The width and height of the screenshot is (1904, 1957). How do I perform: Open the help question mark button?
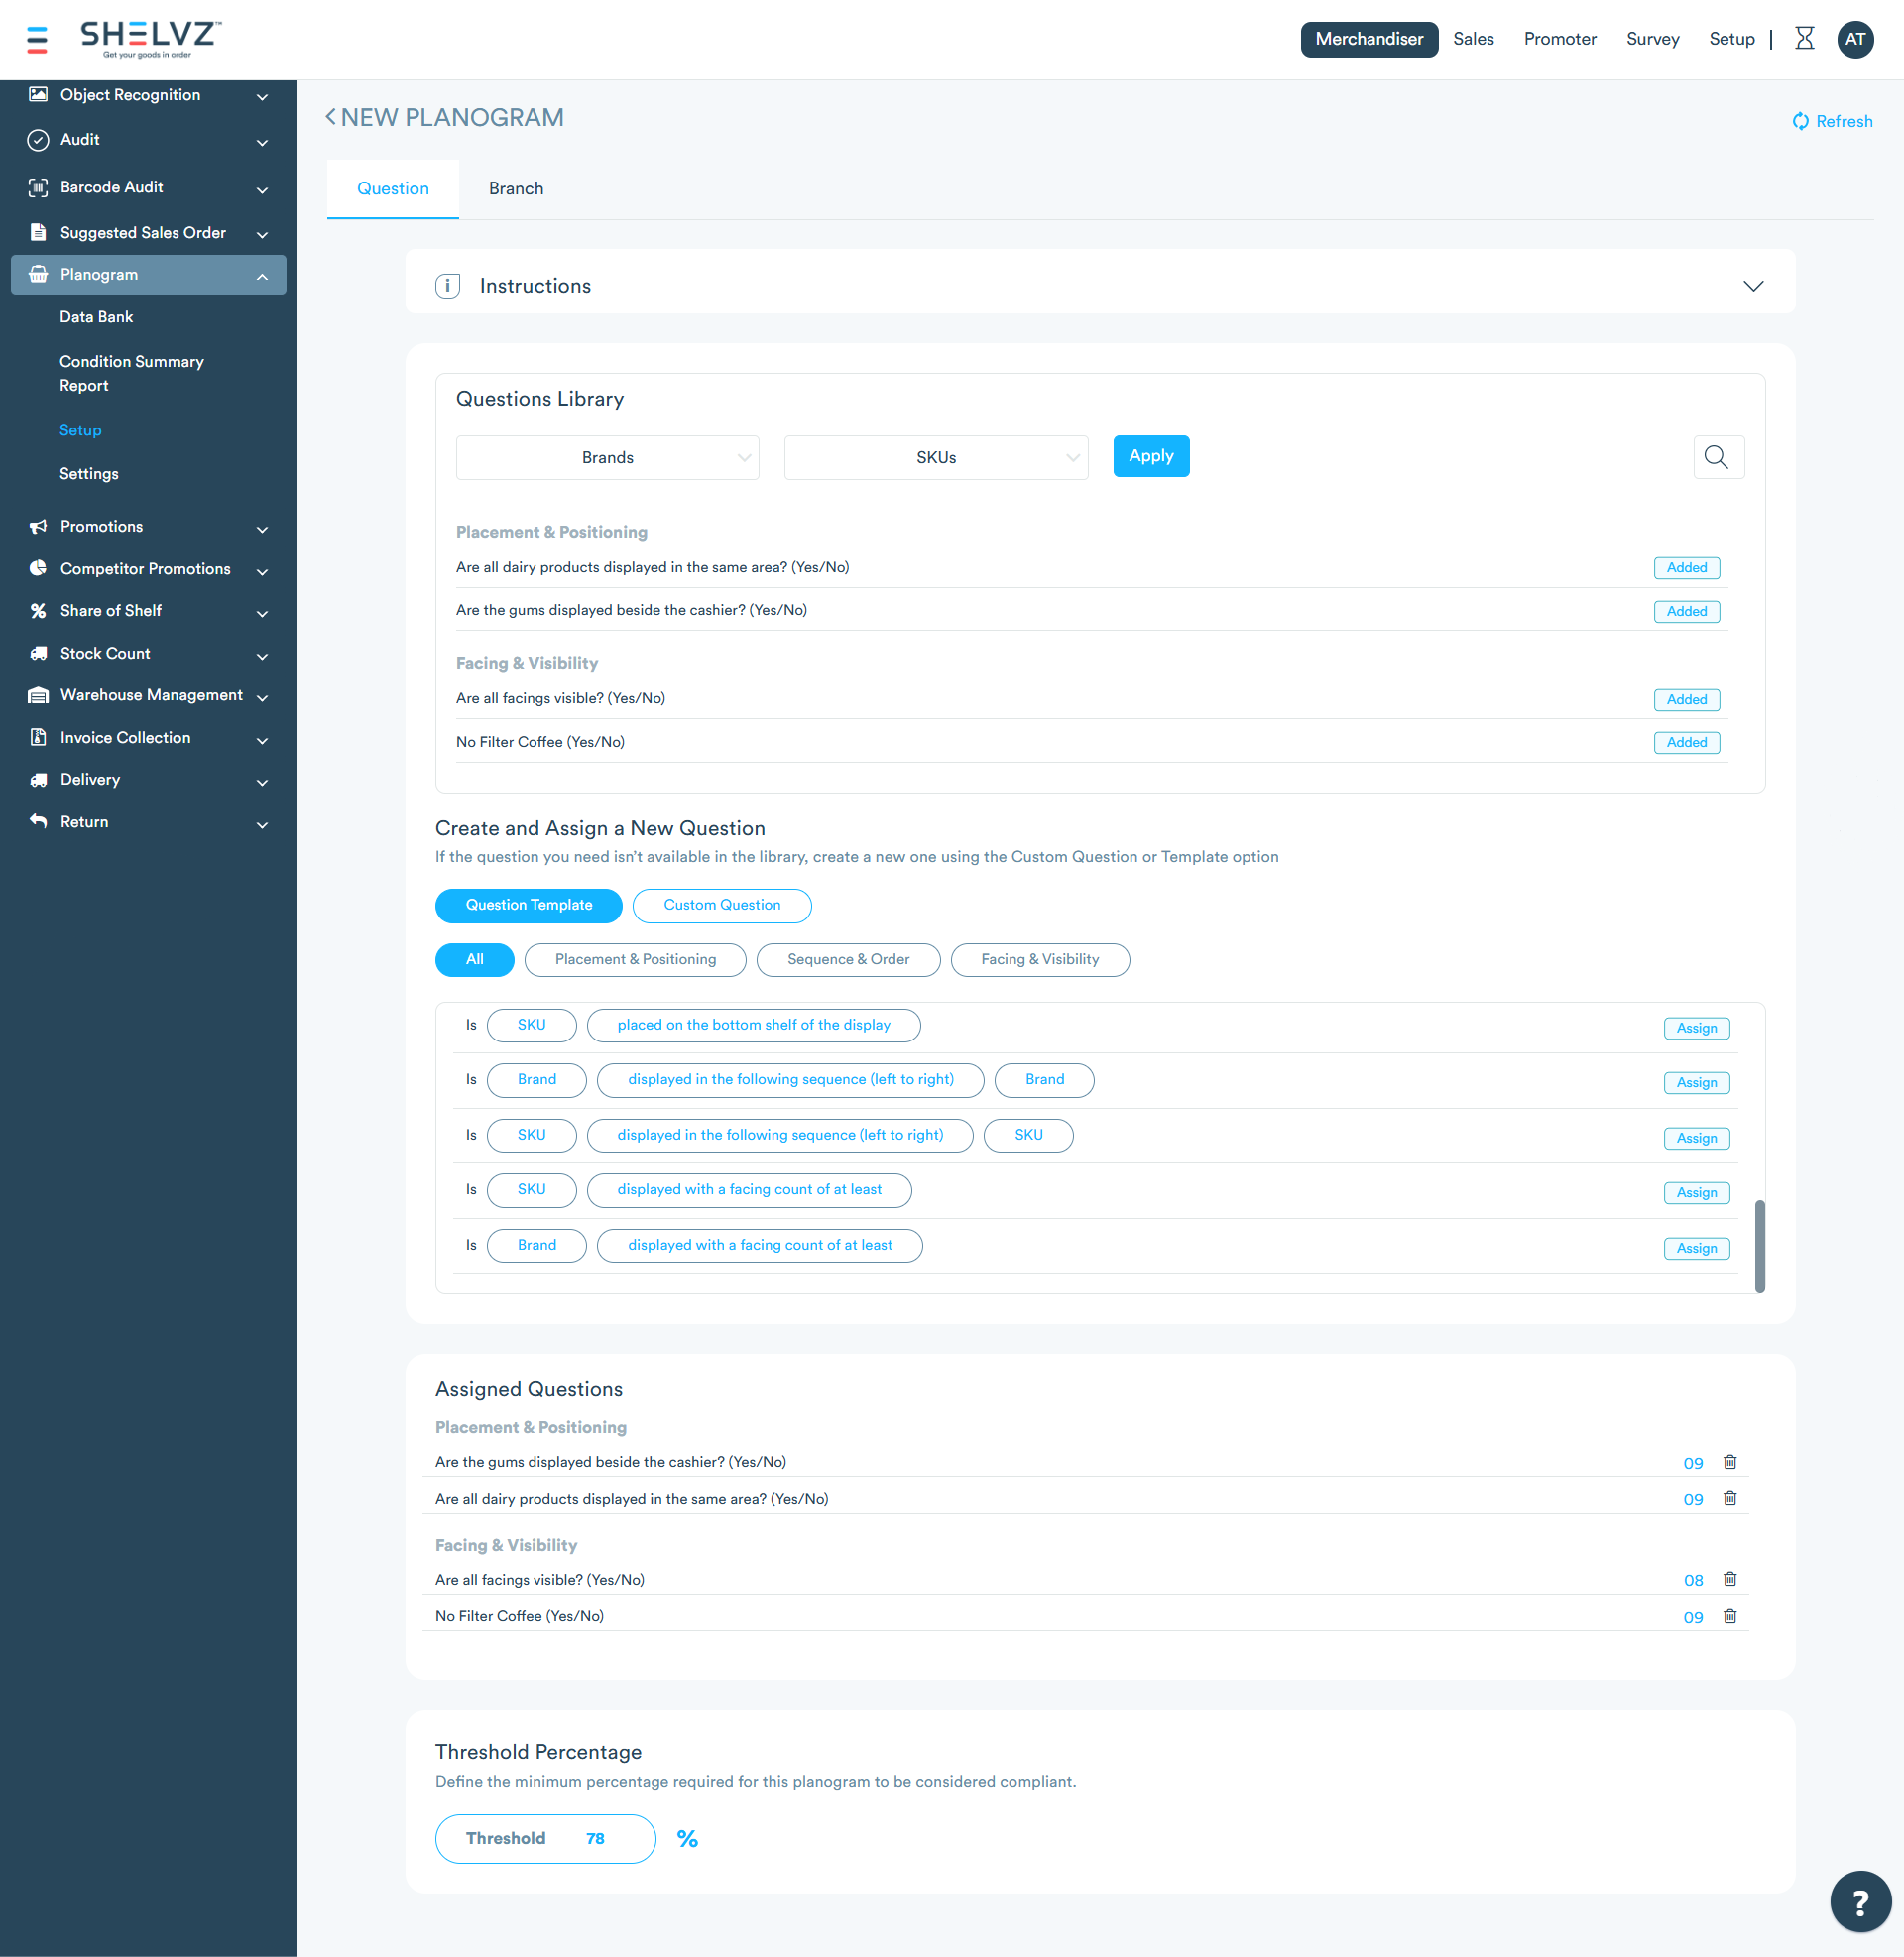(1859, 1900)
